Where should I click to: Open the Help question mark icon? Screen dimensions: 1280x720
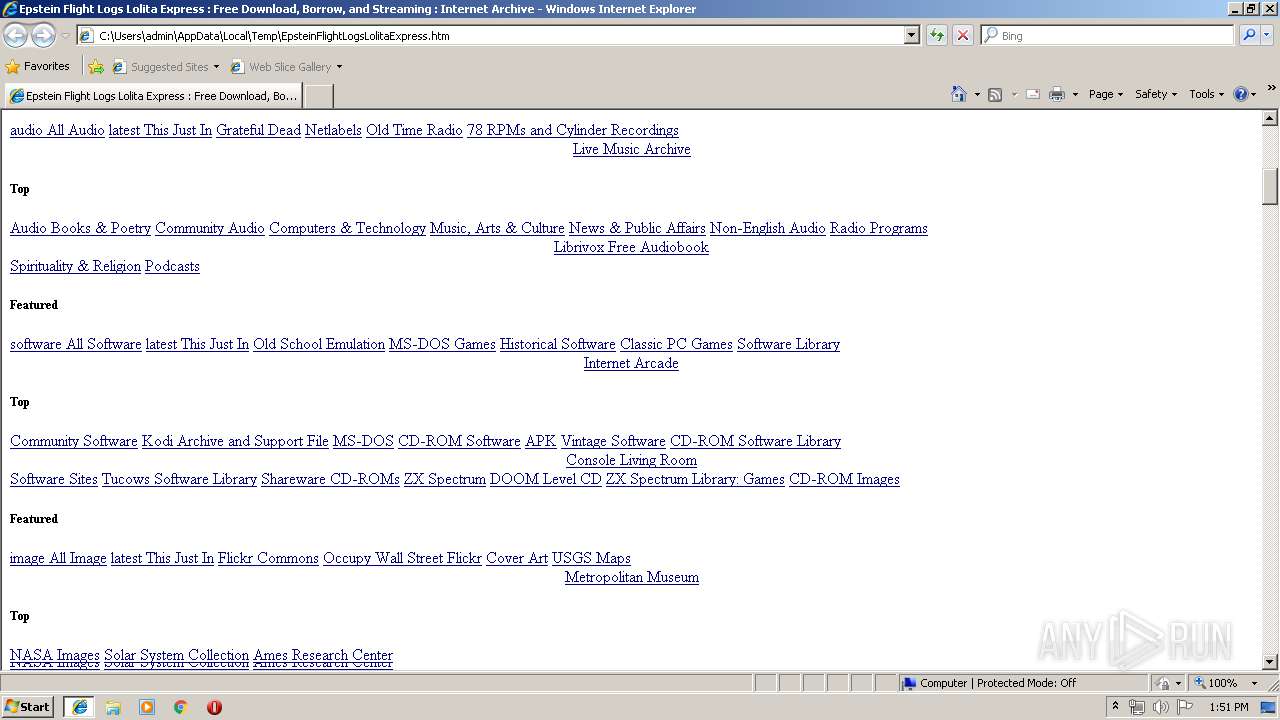point(1241,94)
